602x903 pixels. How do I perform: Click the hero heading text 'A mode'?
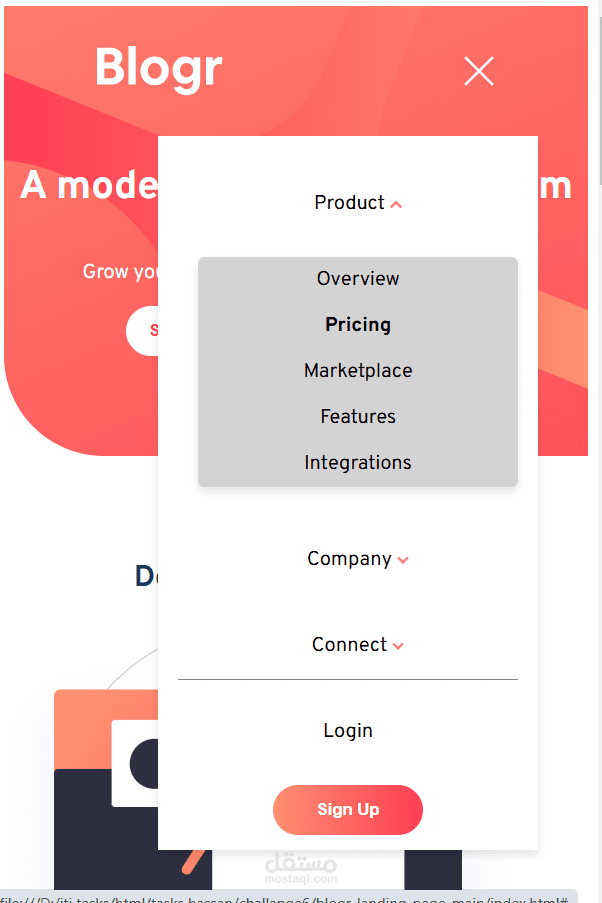click(88, 186)
